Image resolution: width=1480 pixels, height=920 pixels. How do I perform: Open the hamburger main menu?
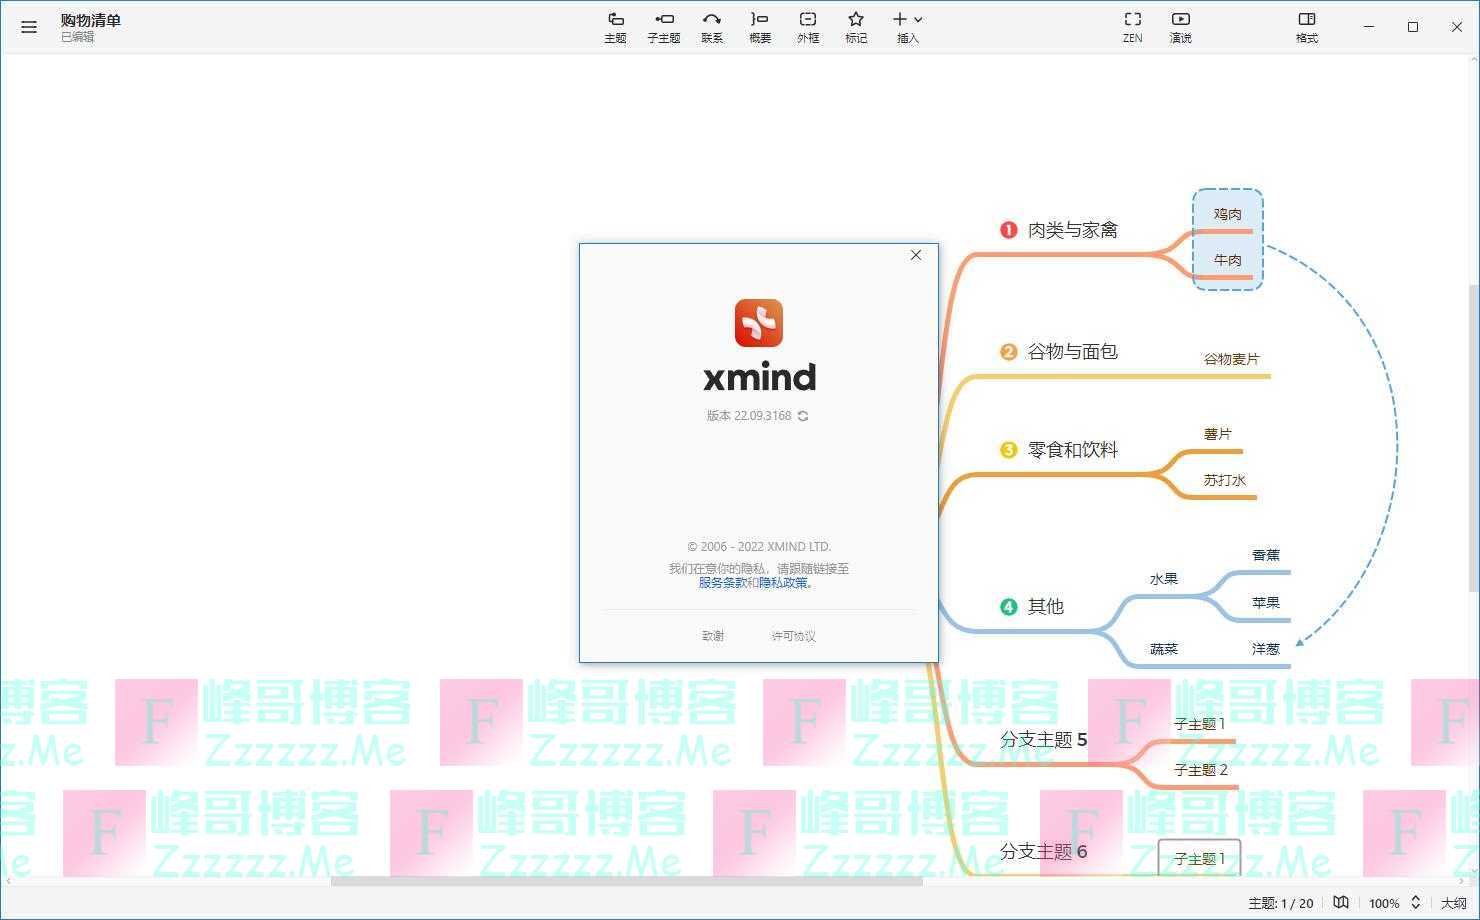coord(29,27)
